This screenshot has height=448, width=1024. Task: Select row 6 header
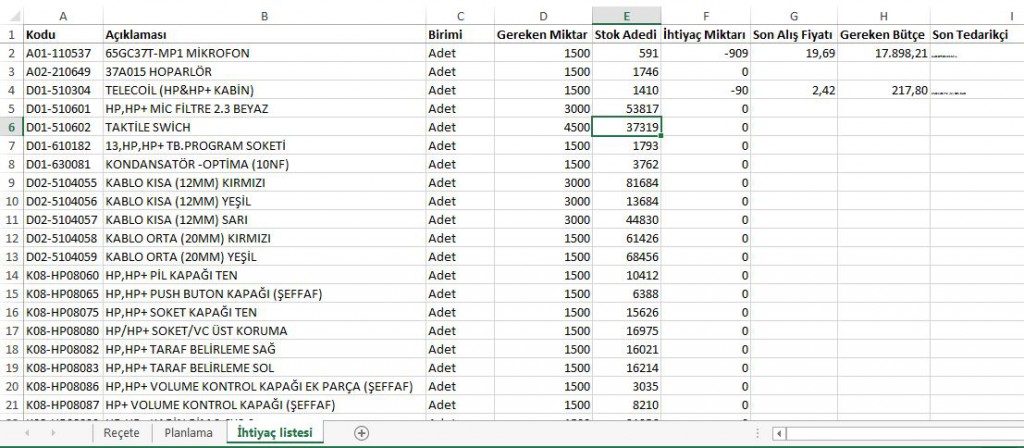point(11,127)
